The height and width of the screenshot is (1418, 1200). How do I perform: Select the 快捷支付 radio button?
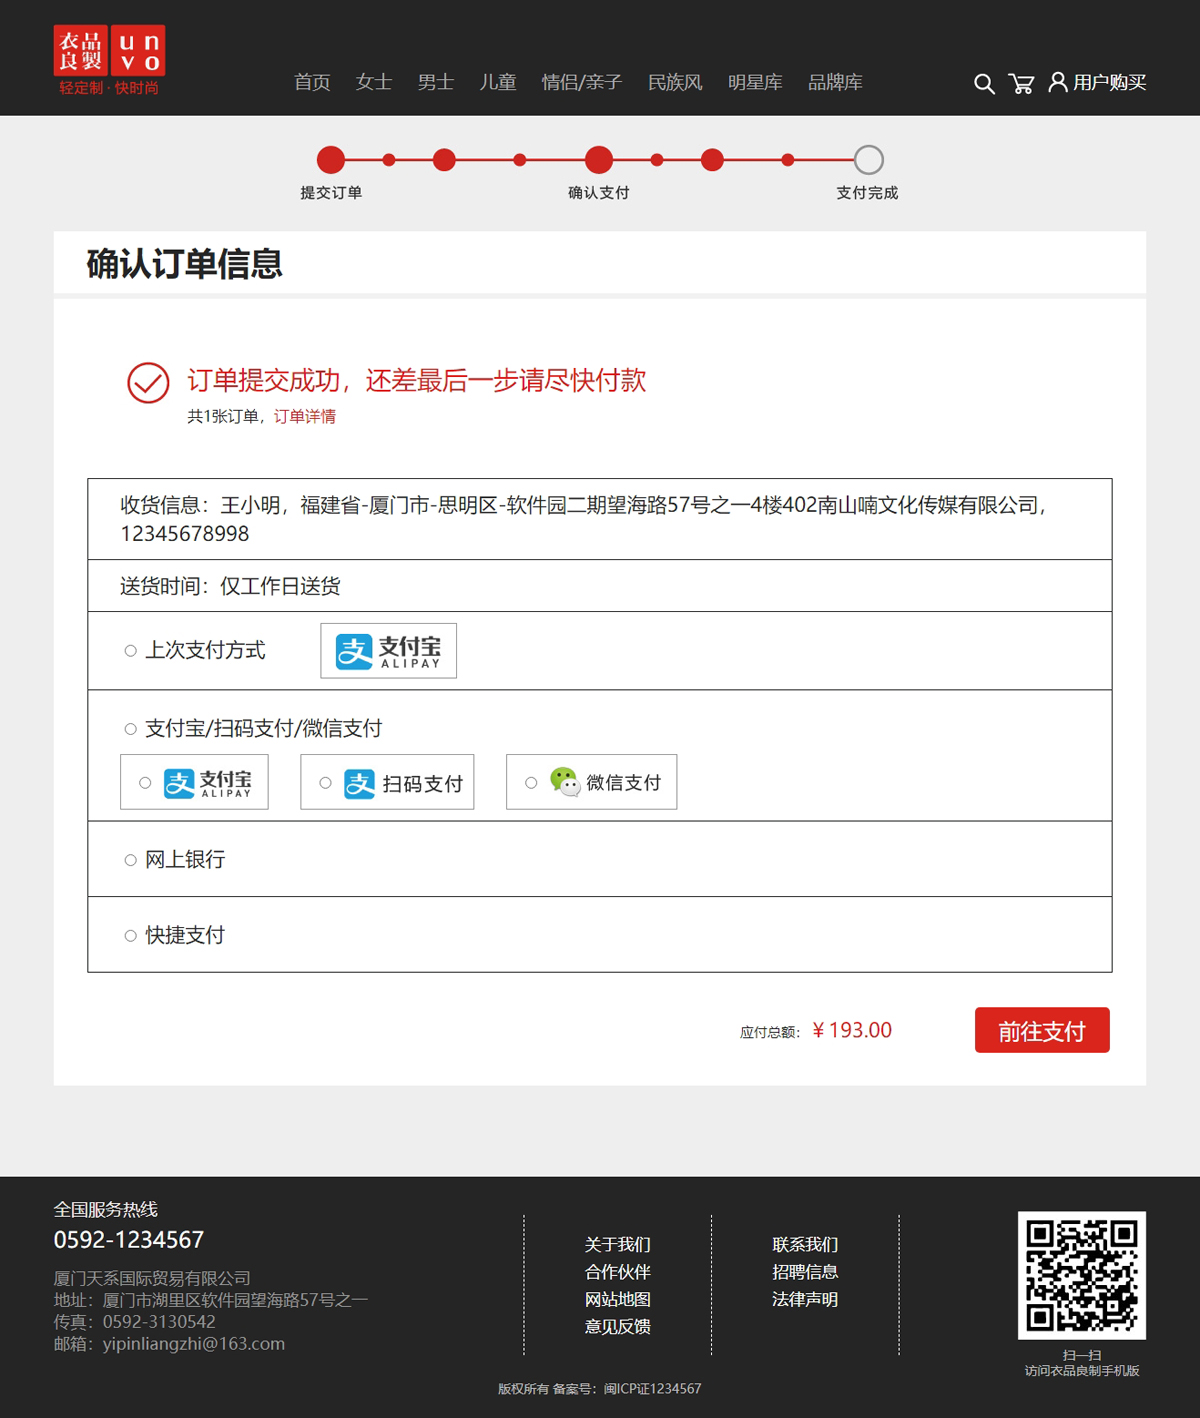[130, 936]
